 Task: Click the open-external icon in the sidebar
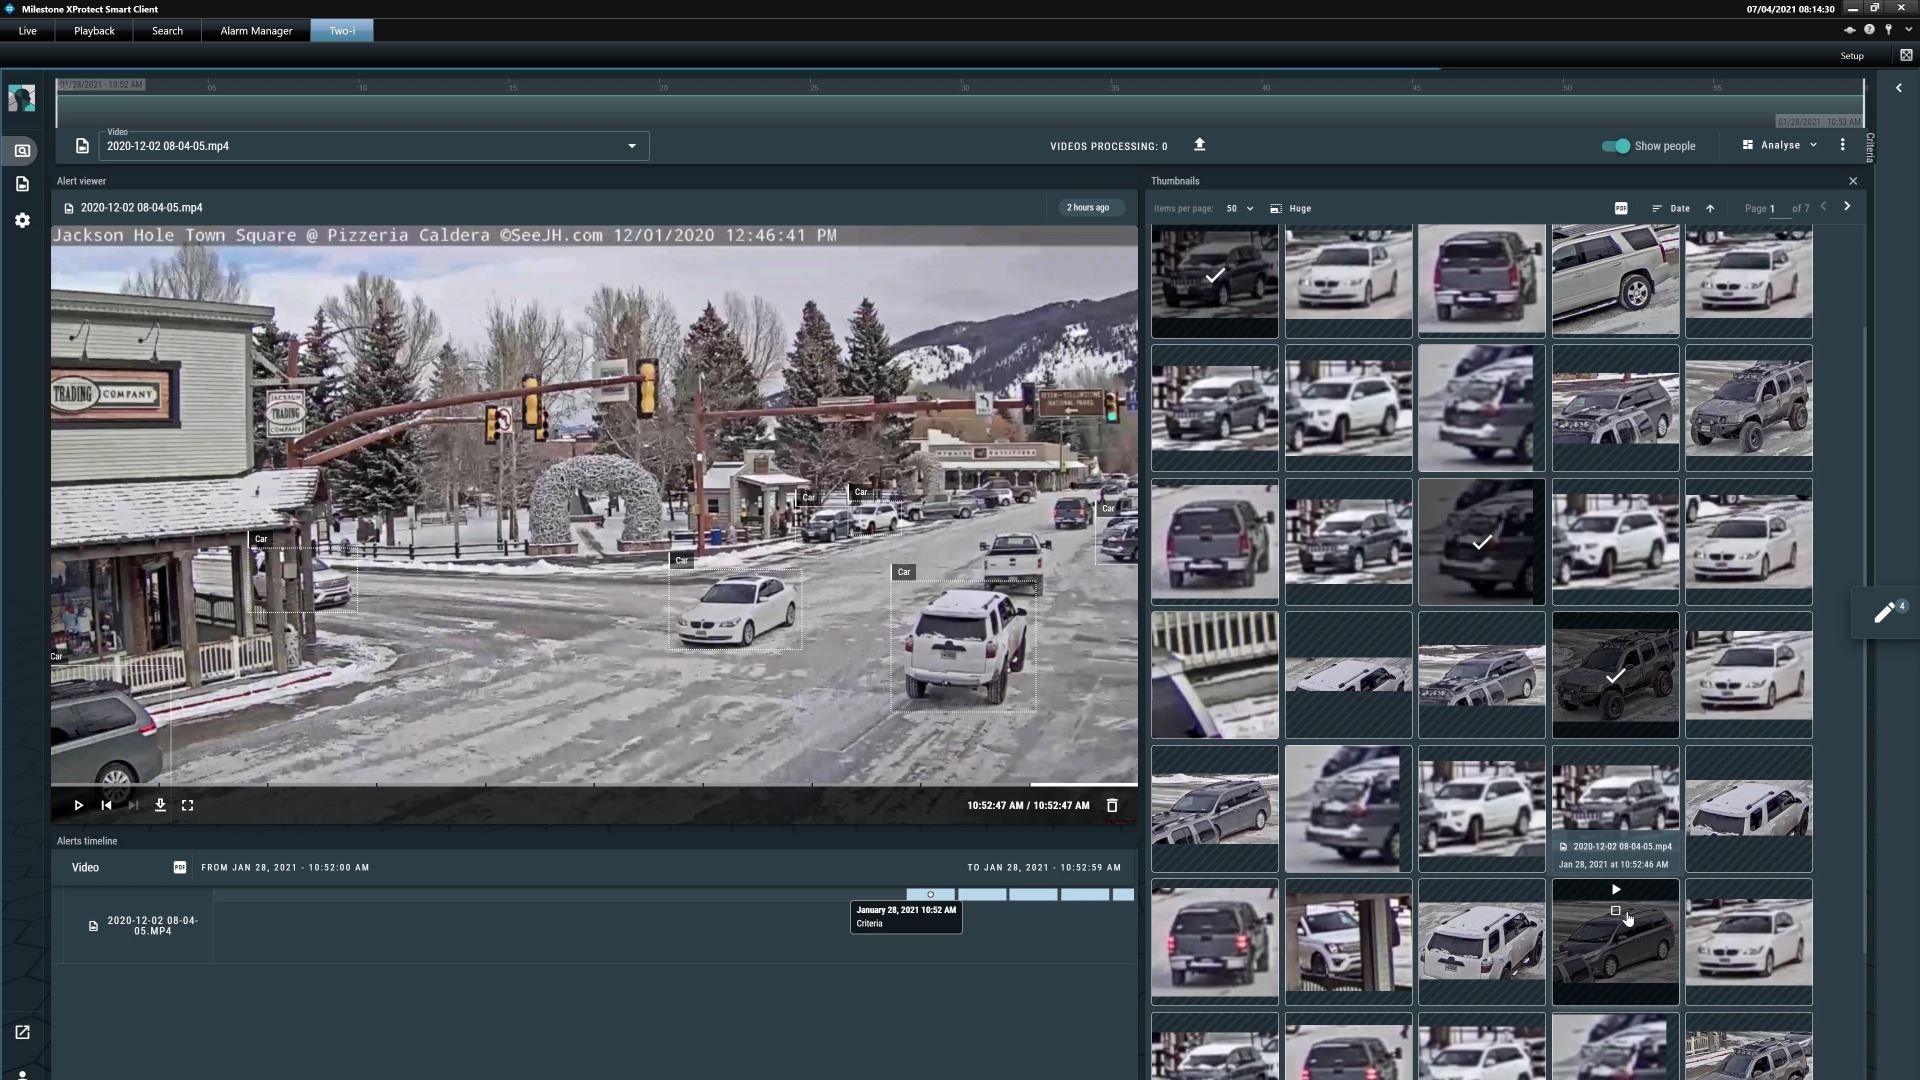[x=22, y=1032]
